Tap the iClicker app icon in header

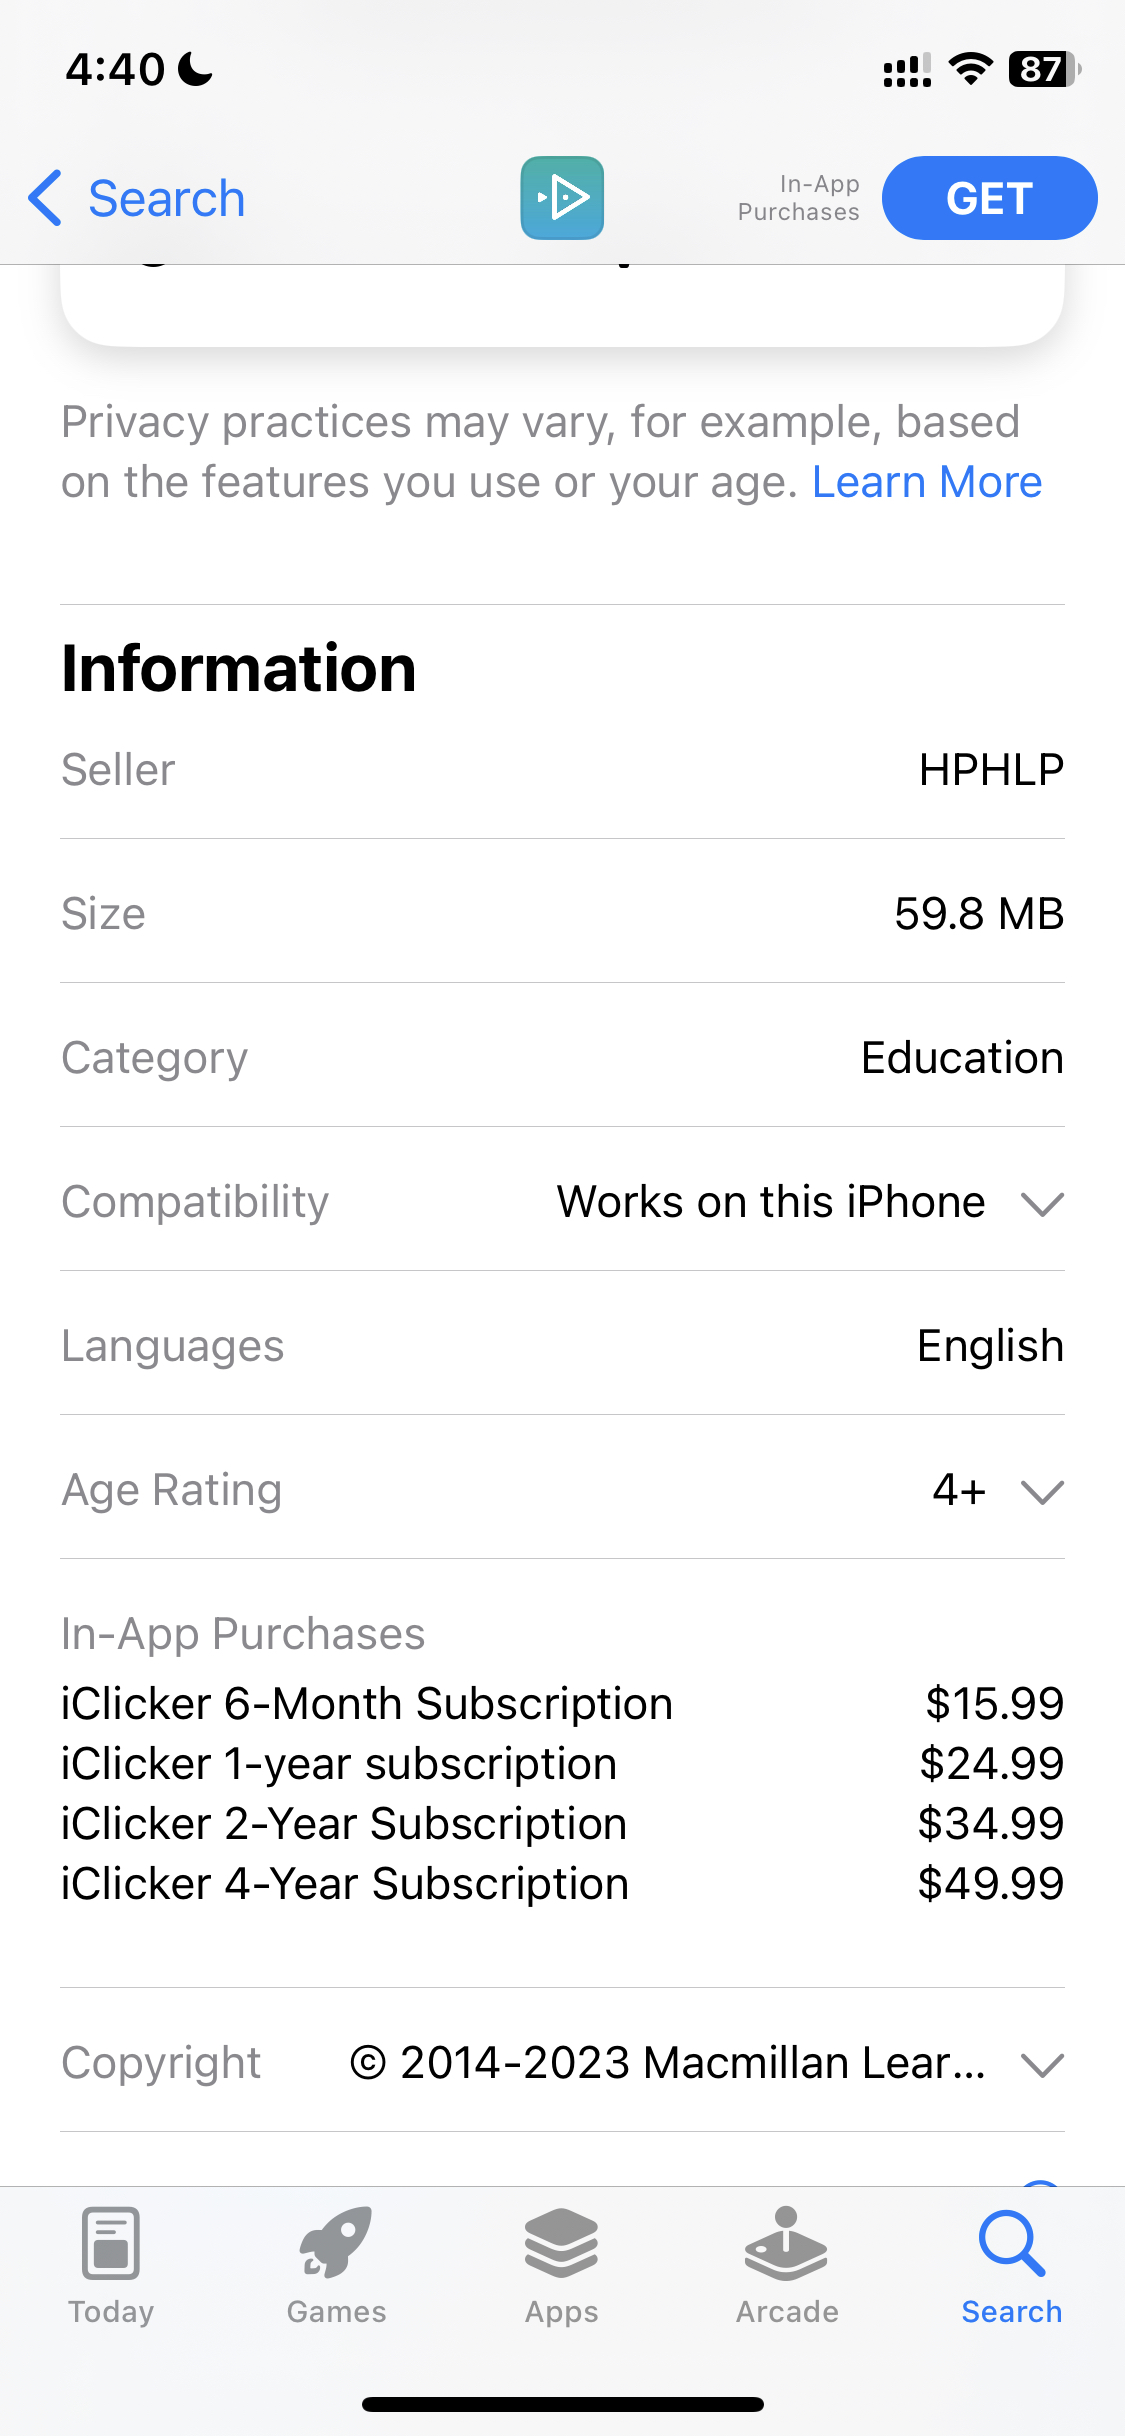pyautogui.click(x=562, y=198)
